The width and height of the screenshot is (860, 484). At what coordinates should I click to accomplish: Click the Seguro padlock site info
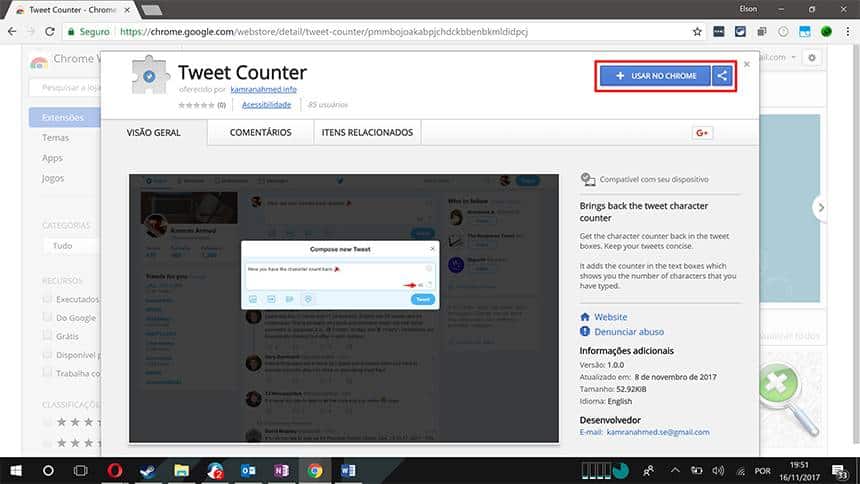click(88, 32)
